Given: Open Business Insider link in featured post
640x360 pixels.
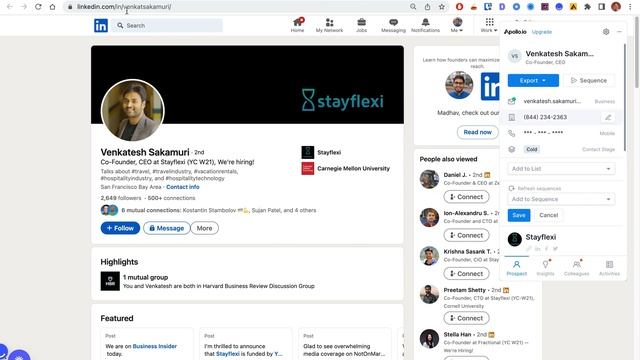Looking at the screenshot, I should pyautogui.click(x=155, y=346).
